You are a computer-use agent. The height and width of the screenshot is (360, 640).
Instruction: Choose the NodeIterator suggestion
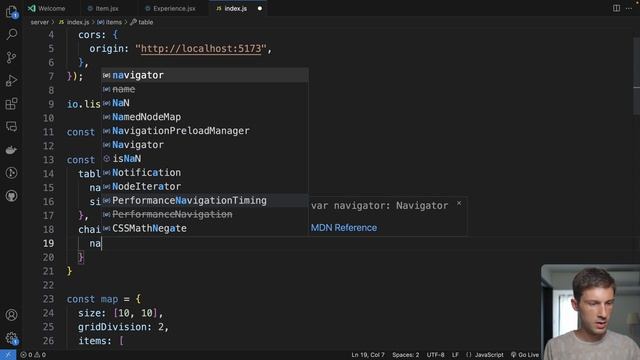click(205, 186)
